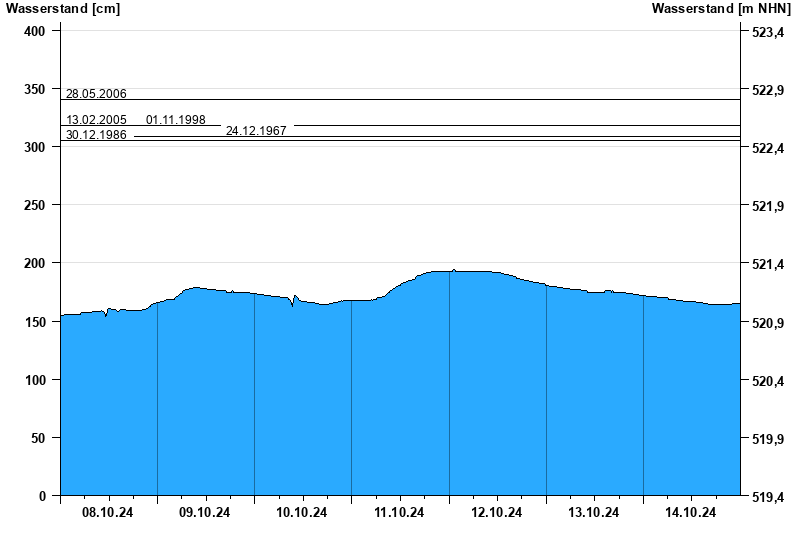Select the 200 cm left axis tick
The image size is (800, 550).
click(x=35, y=264)
